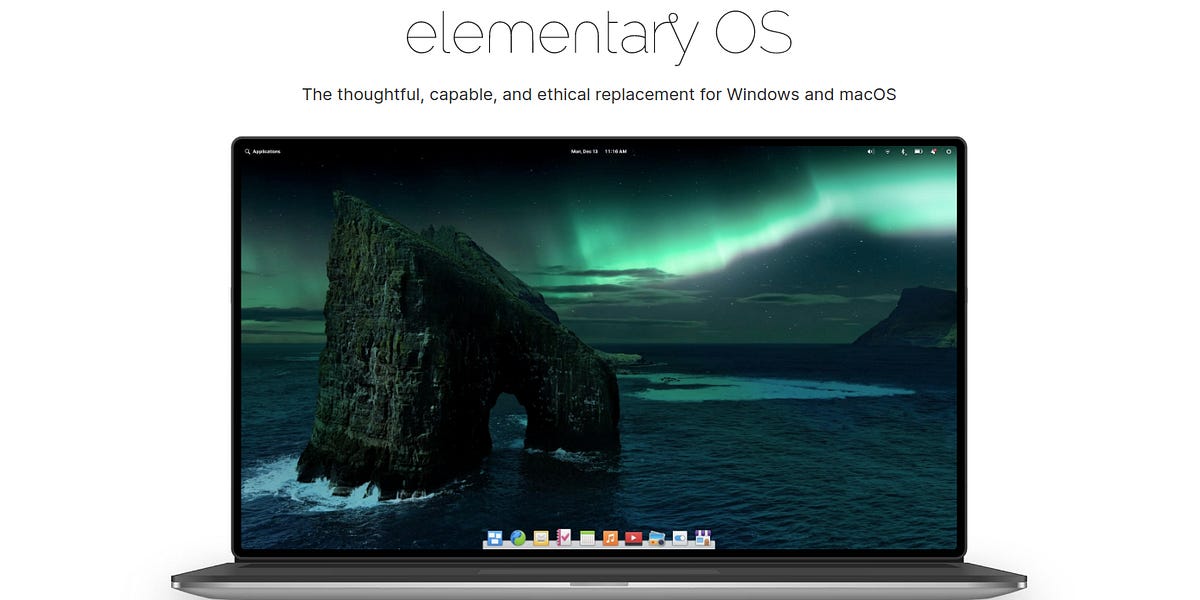This screenshot has height=600, width=1200.
Task: Launch the Web browser globe icon
Action: (x=518, y=538)
